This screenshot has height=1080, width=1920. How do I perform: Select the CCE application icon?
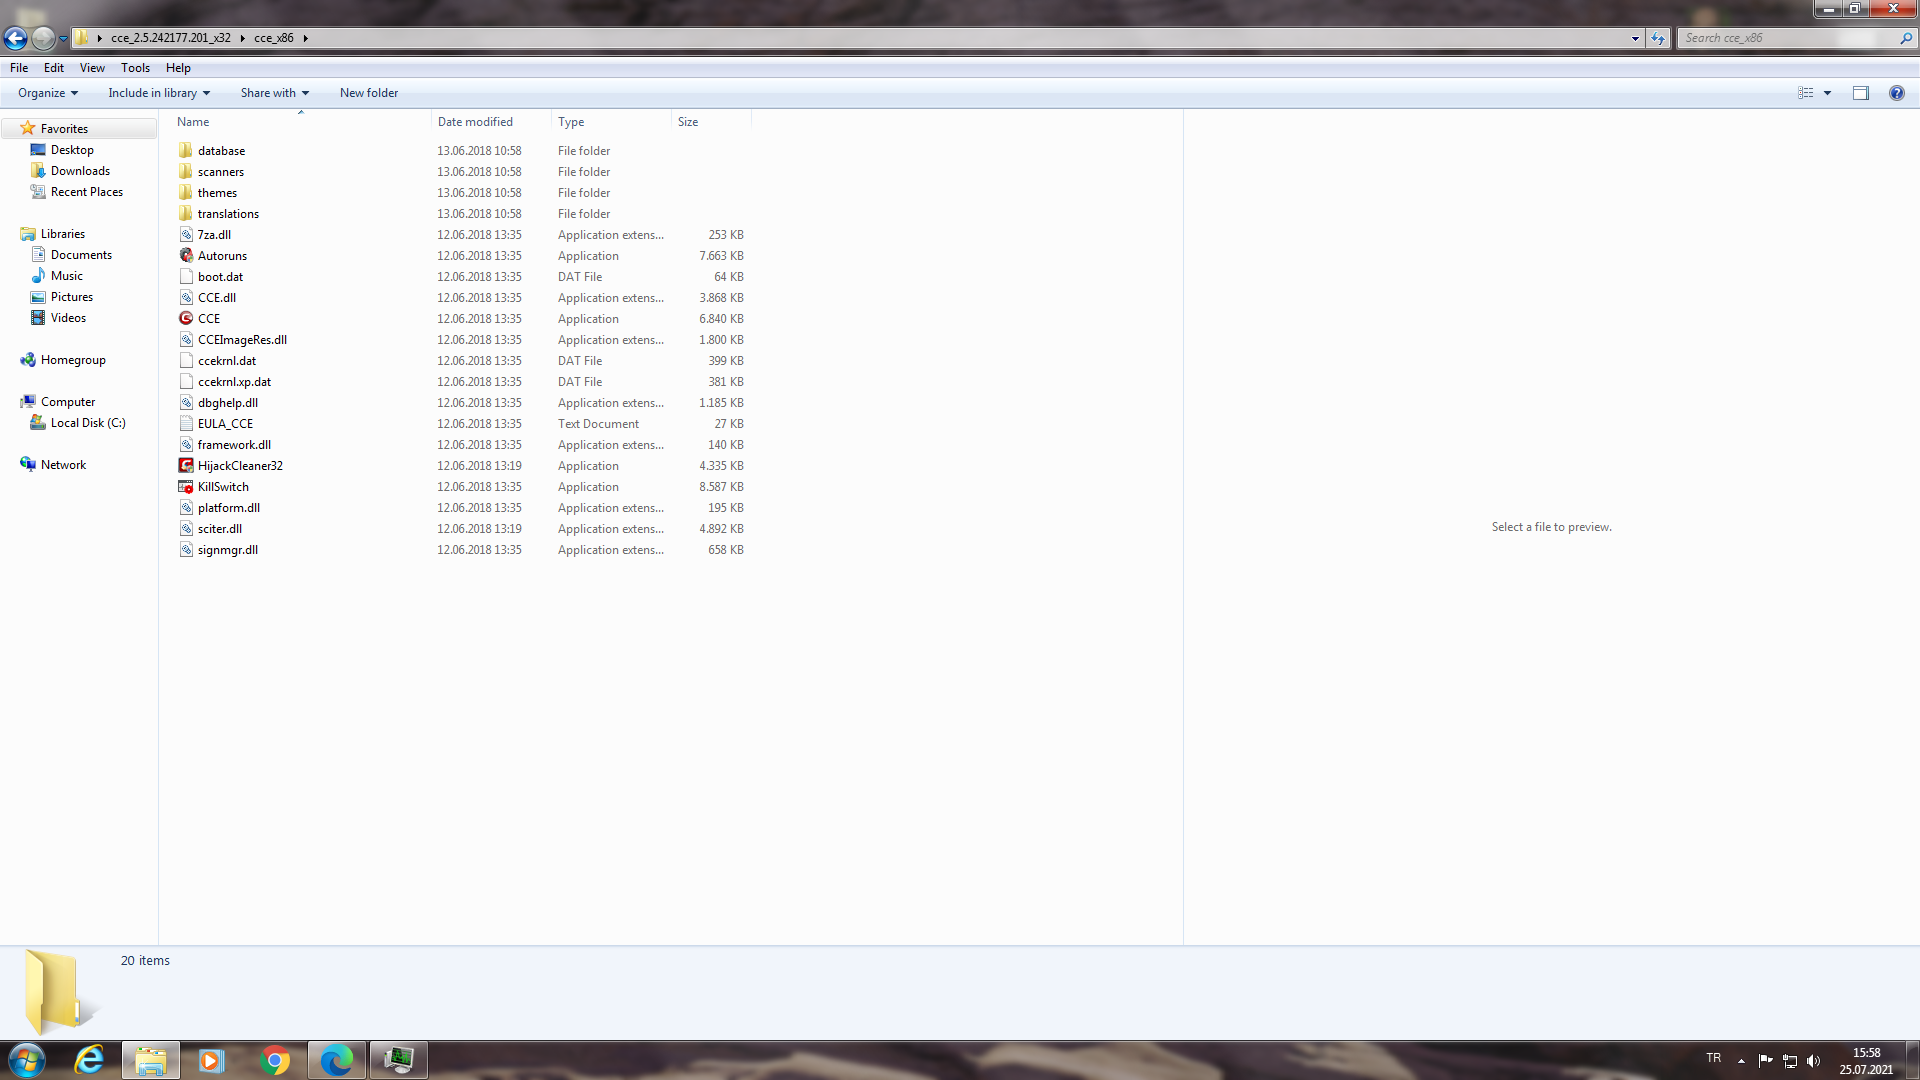coord(186,319)
